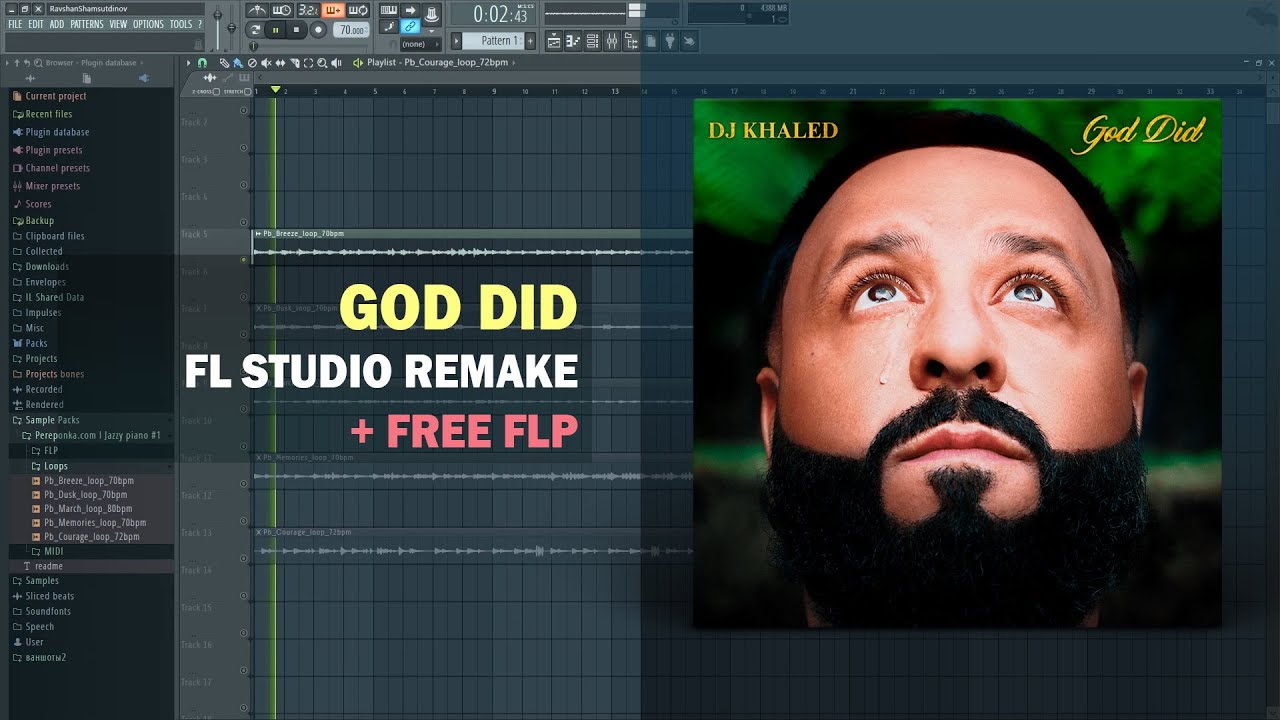Expand the Recent files browser folder

(49, 114)
